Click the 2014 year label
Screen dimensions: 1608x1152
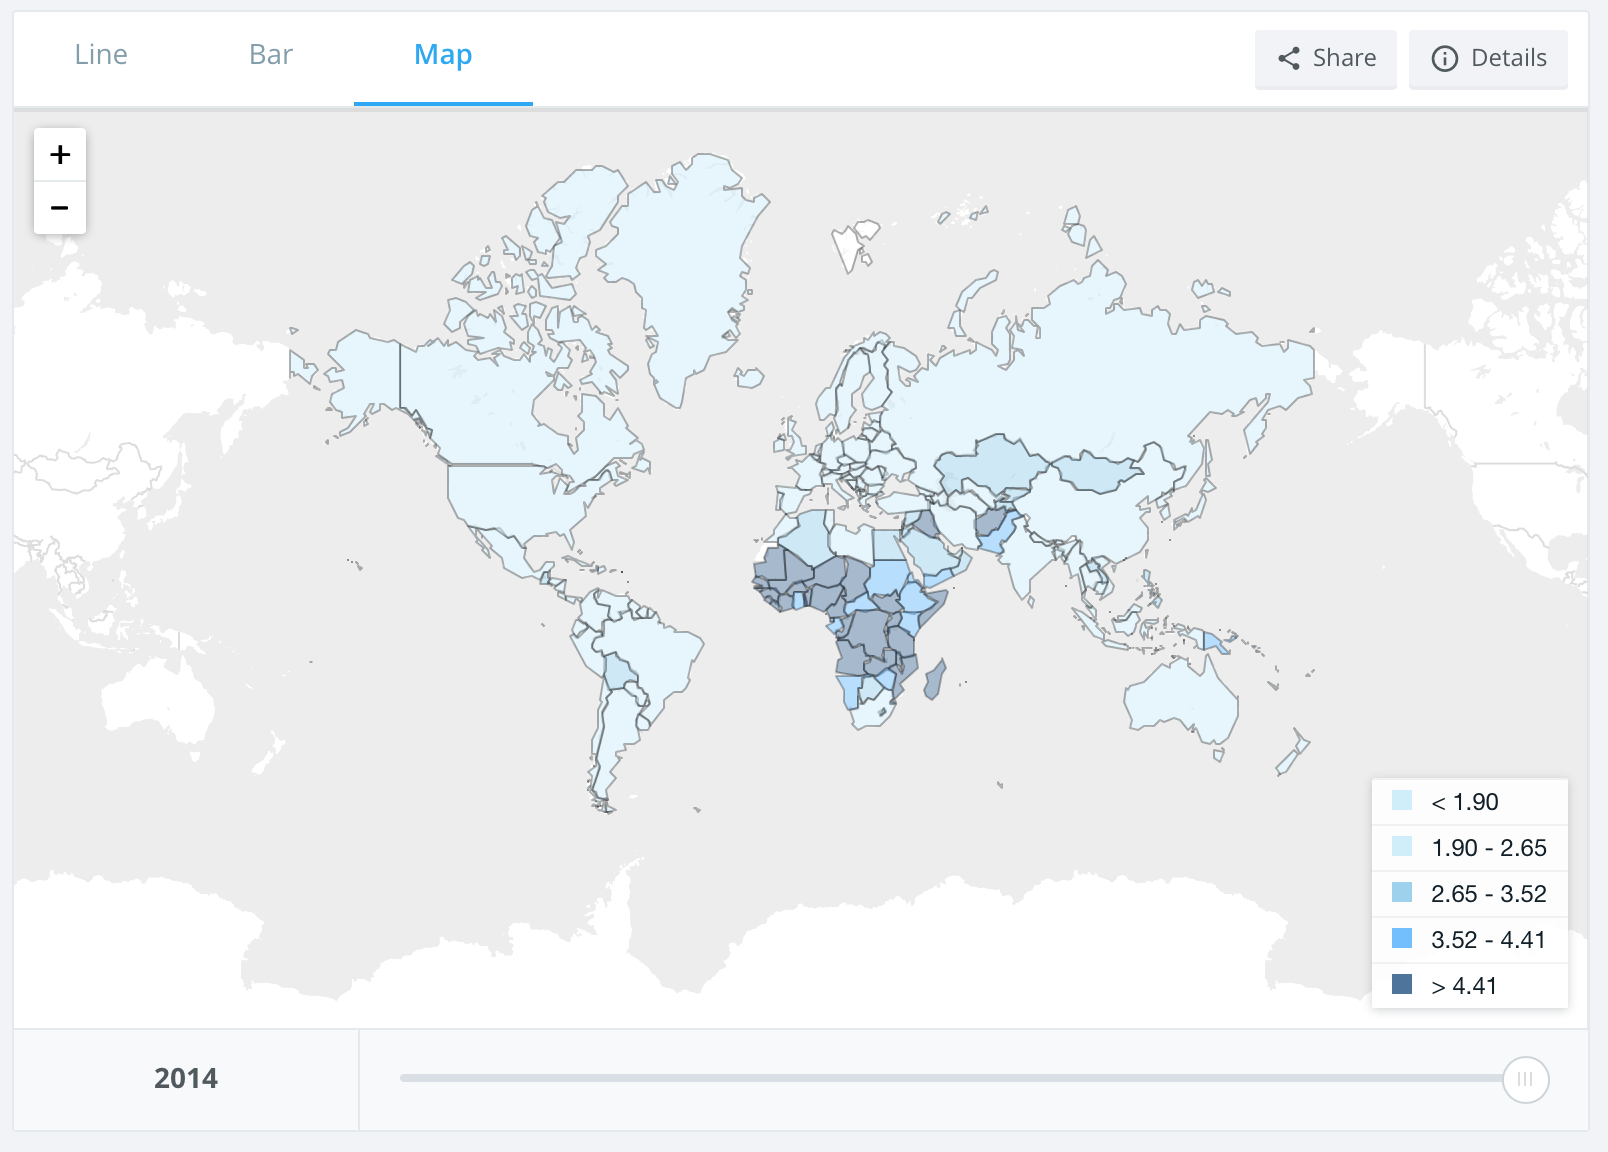(x=186, y=1079)
